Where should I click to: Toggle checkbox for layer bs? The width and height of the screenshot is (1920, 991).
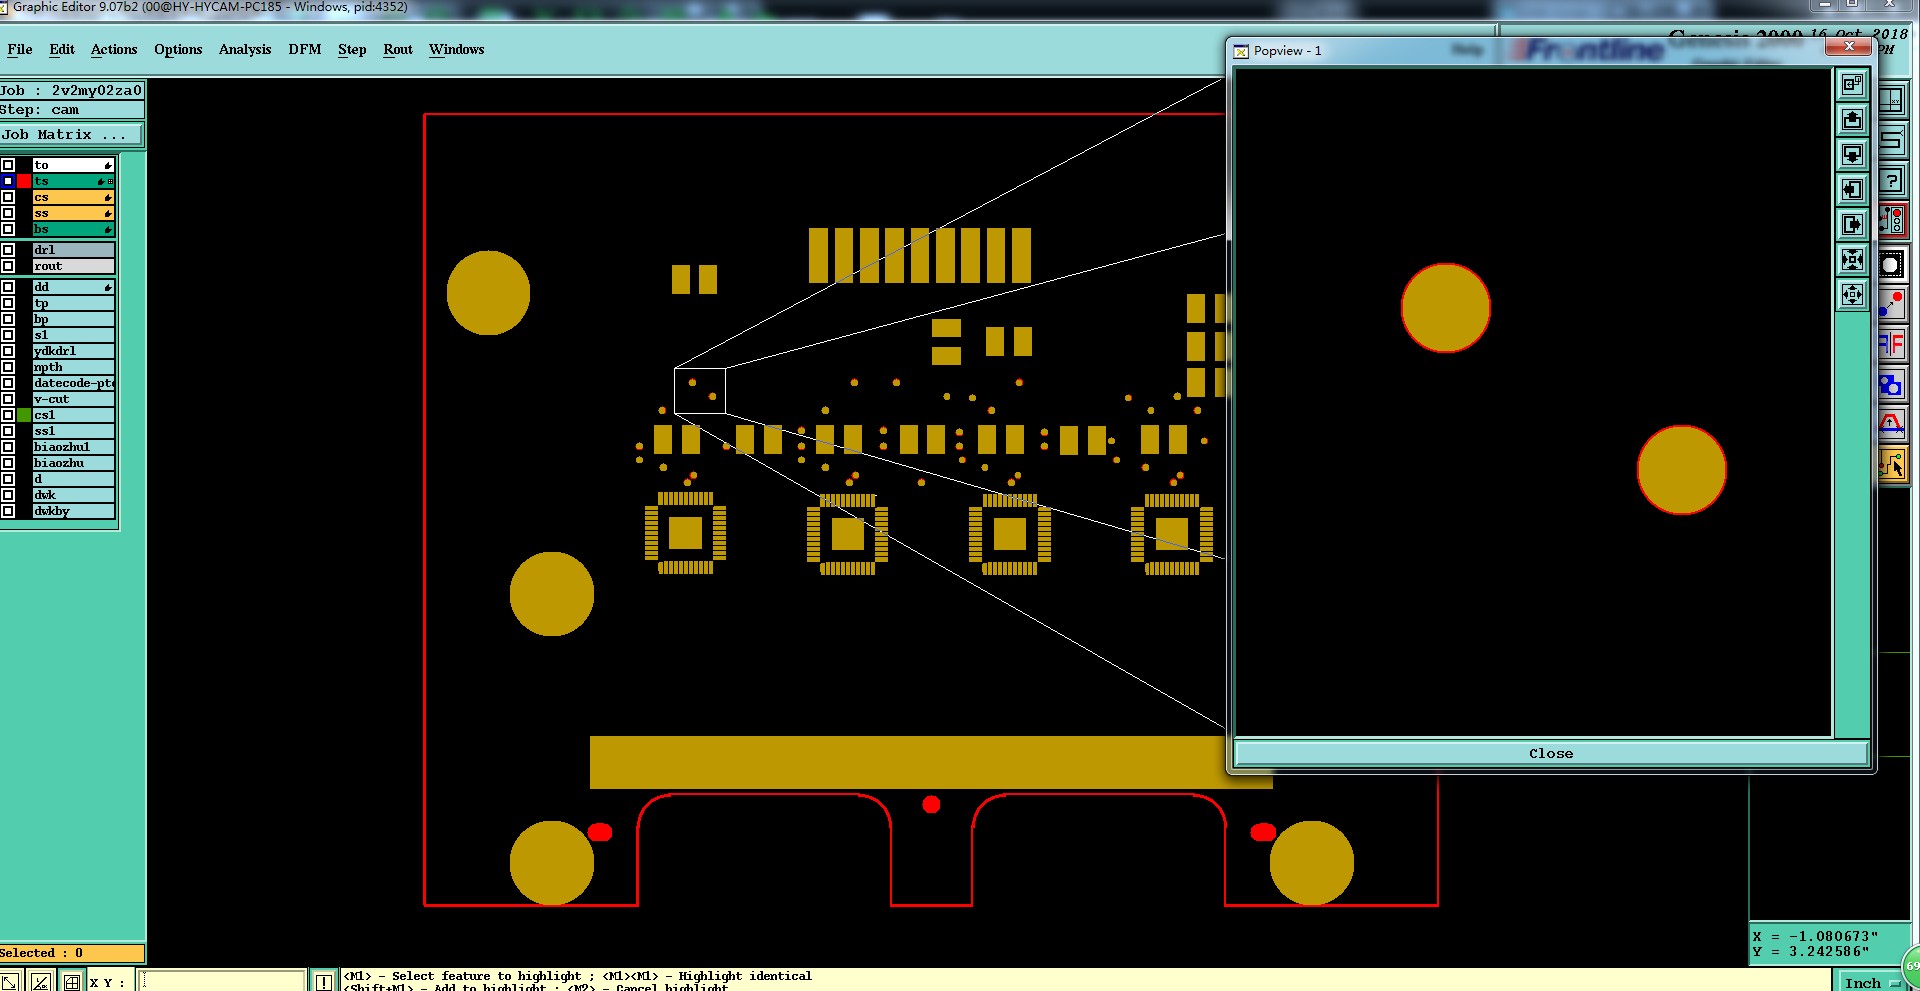(8, 229)
